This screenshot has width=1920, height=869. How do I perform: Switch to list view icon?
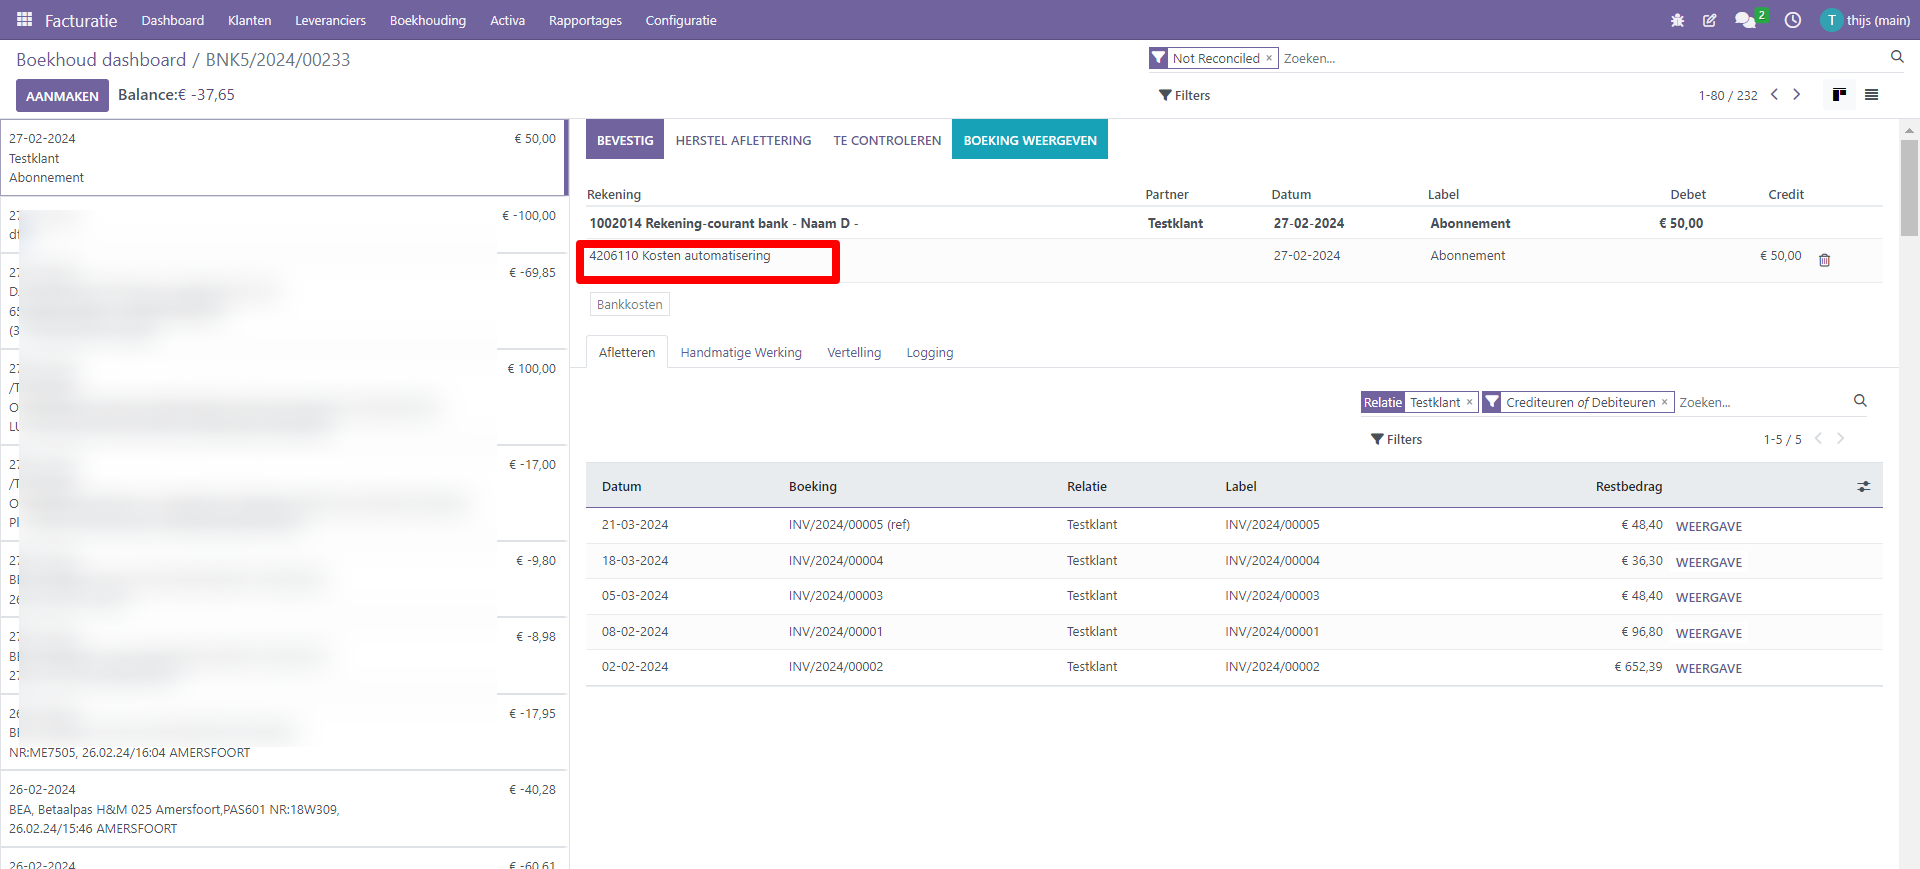[1872, 95]
